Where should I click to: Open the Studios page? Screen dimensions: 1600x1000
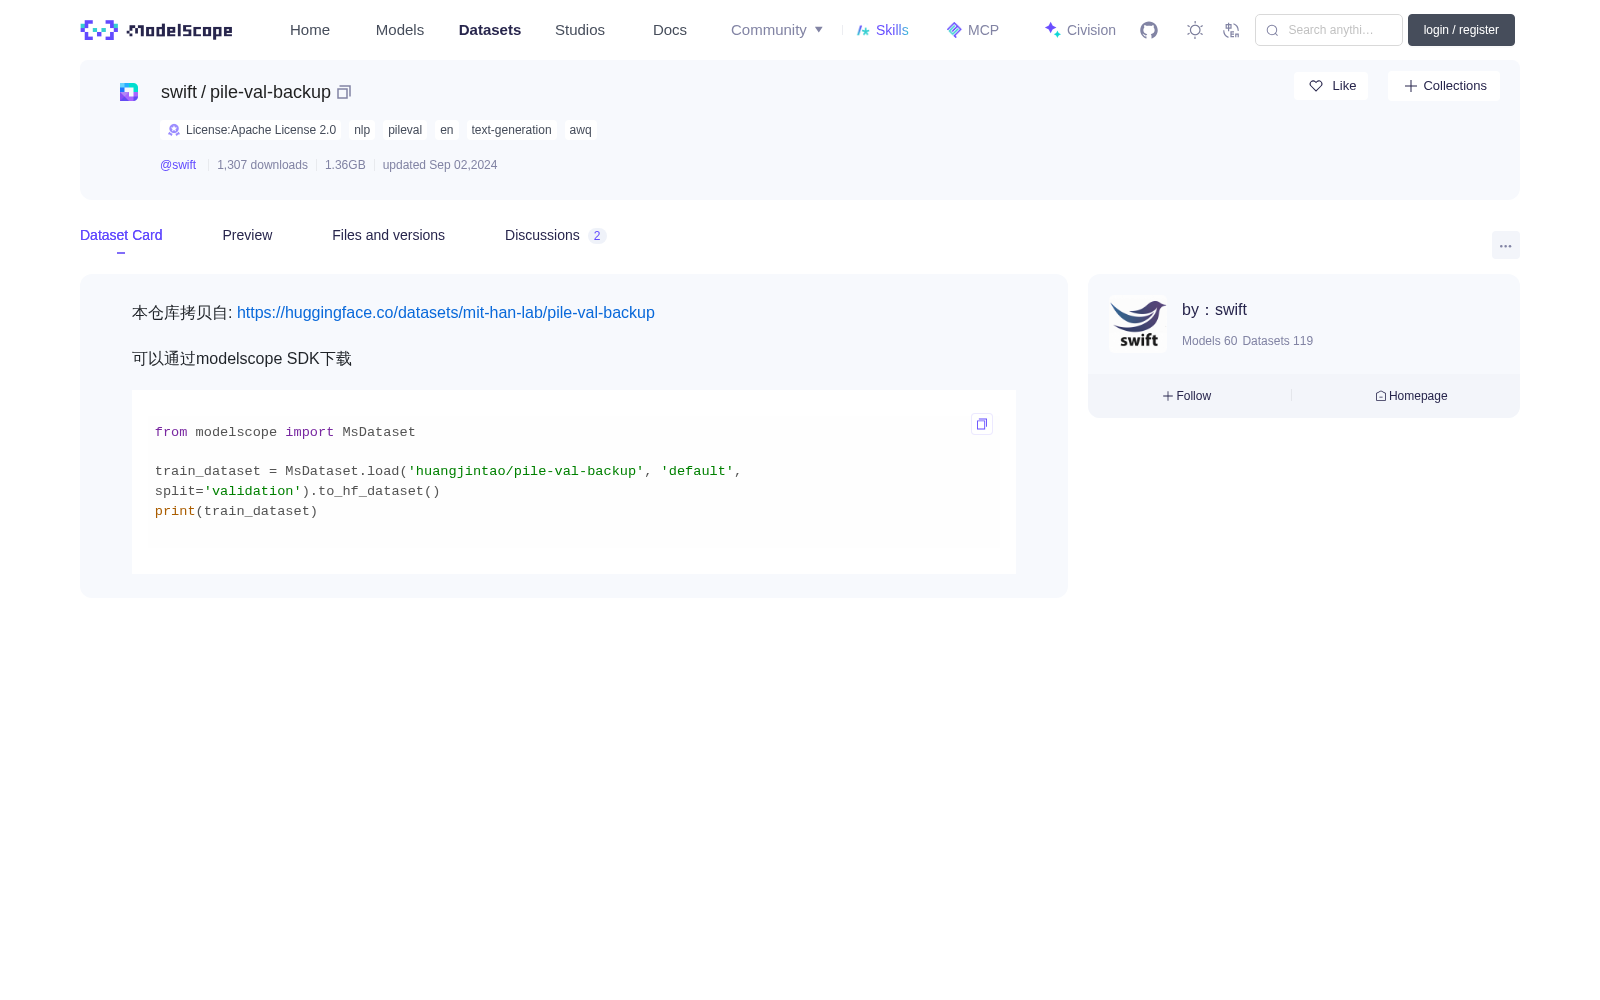(x=580, y=30)
